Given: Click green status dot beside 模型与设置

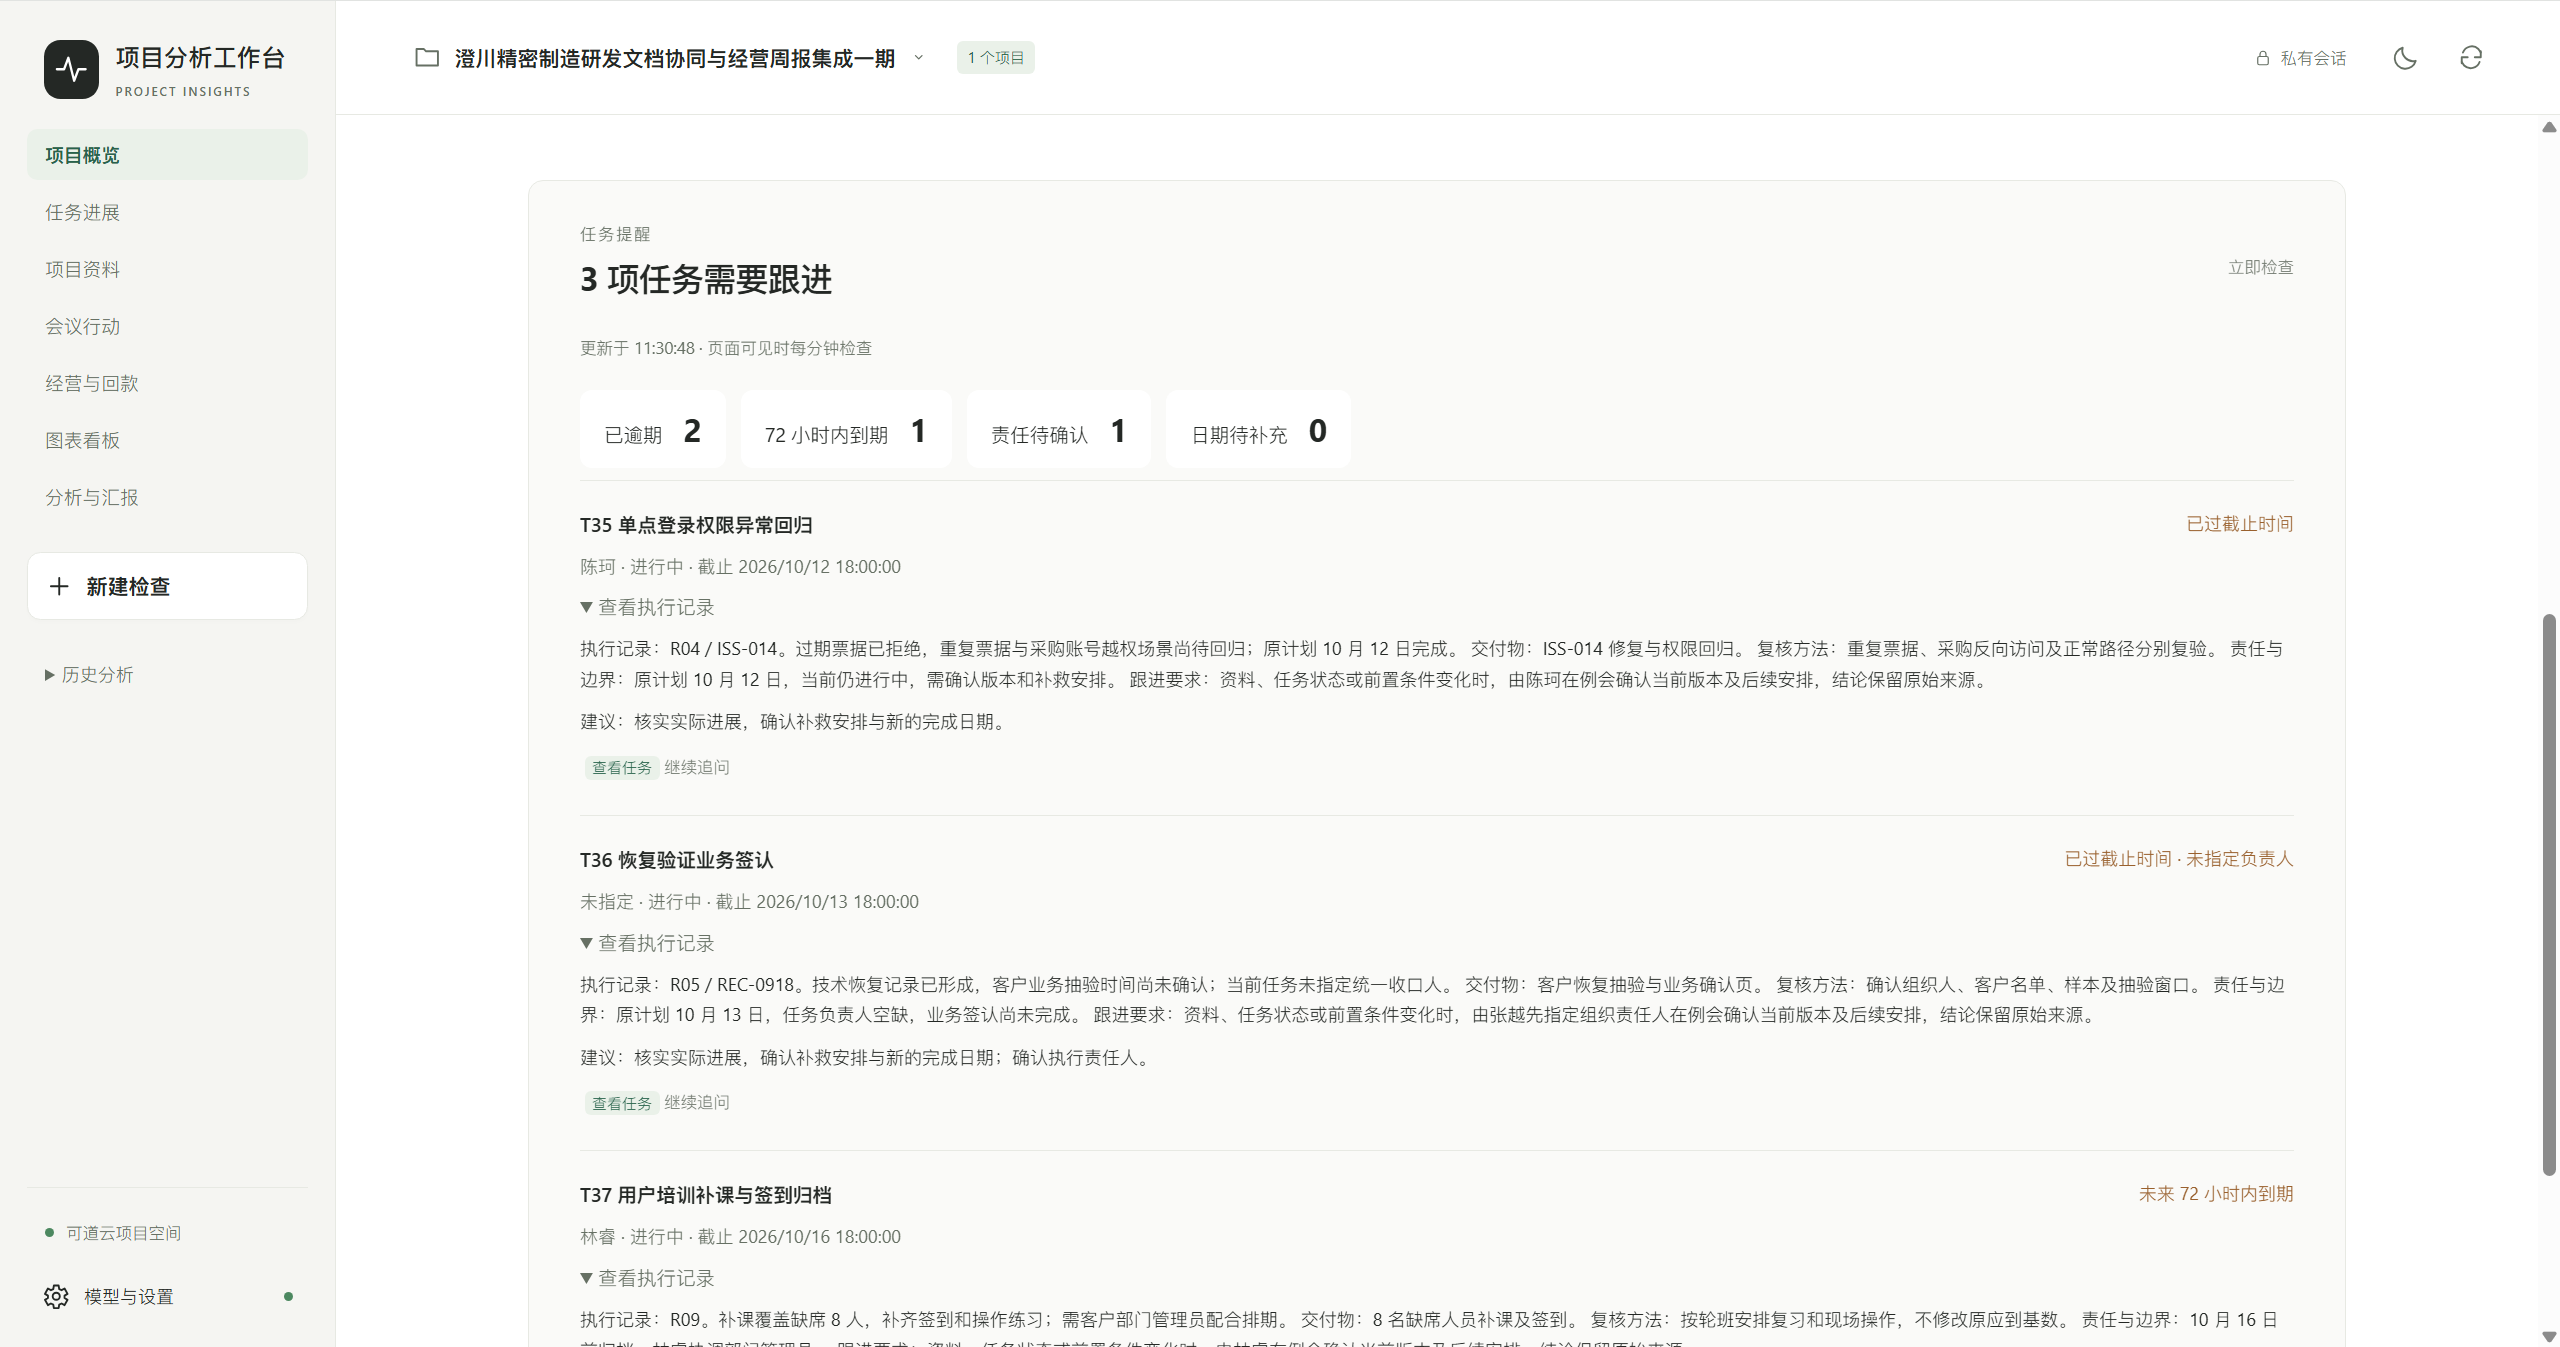Looking at the screenshot, I should point(288,1296).
